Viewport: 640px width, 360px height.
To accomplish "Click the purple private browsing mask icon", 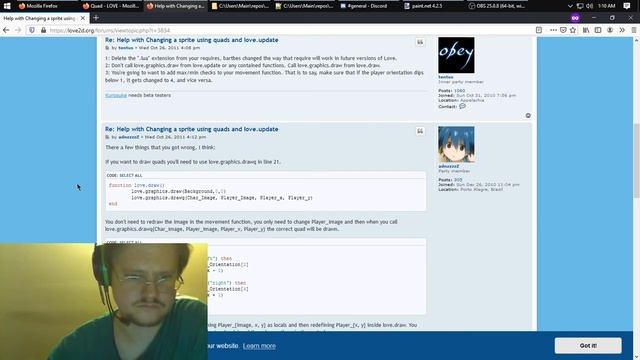I will 575,18.
